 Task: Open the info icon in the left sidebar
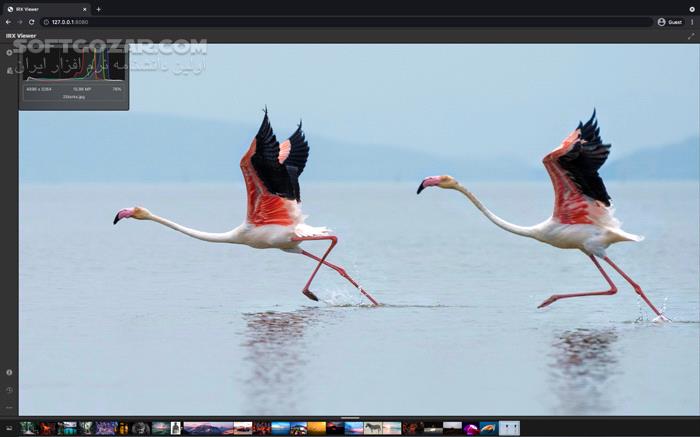9,372
